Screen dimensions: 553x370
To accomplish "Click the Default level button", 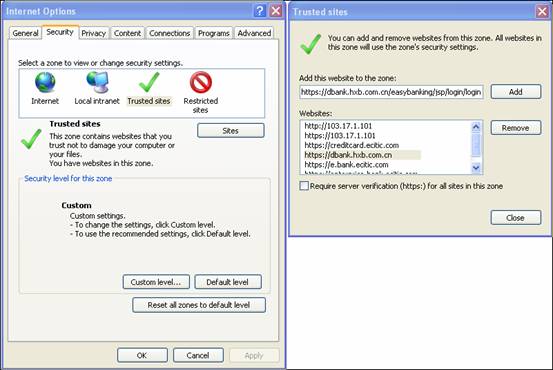I will click(228, 282).
